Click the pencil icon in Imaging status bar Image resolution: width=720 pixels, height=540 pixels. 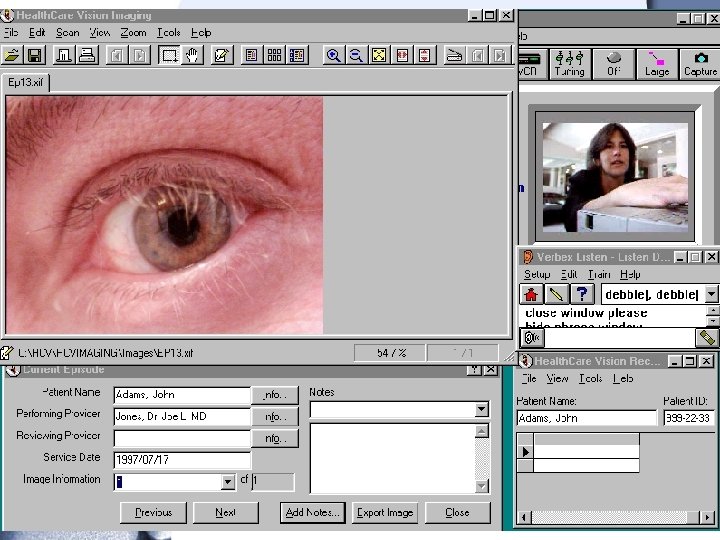[7, 353]
